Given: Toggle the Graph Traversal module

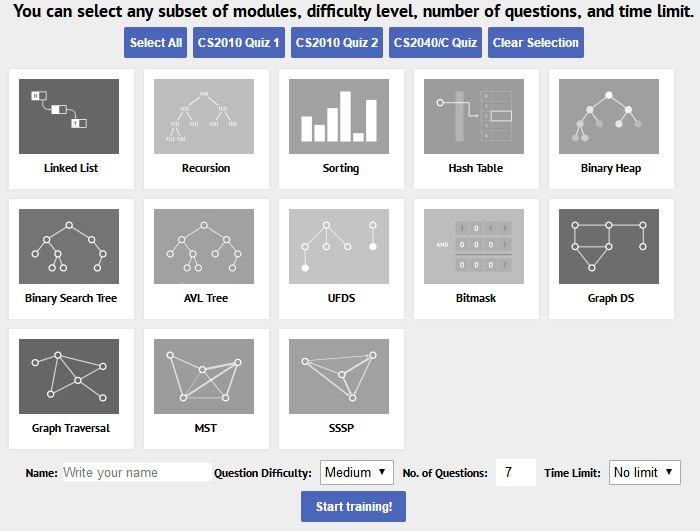Looking at the screenshot, I should click(x=69, y=377).
